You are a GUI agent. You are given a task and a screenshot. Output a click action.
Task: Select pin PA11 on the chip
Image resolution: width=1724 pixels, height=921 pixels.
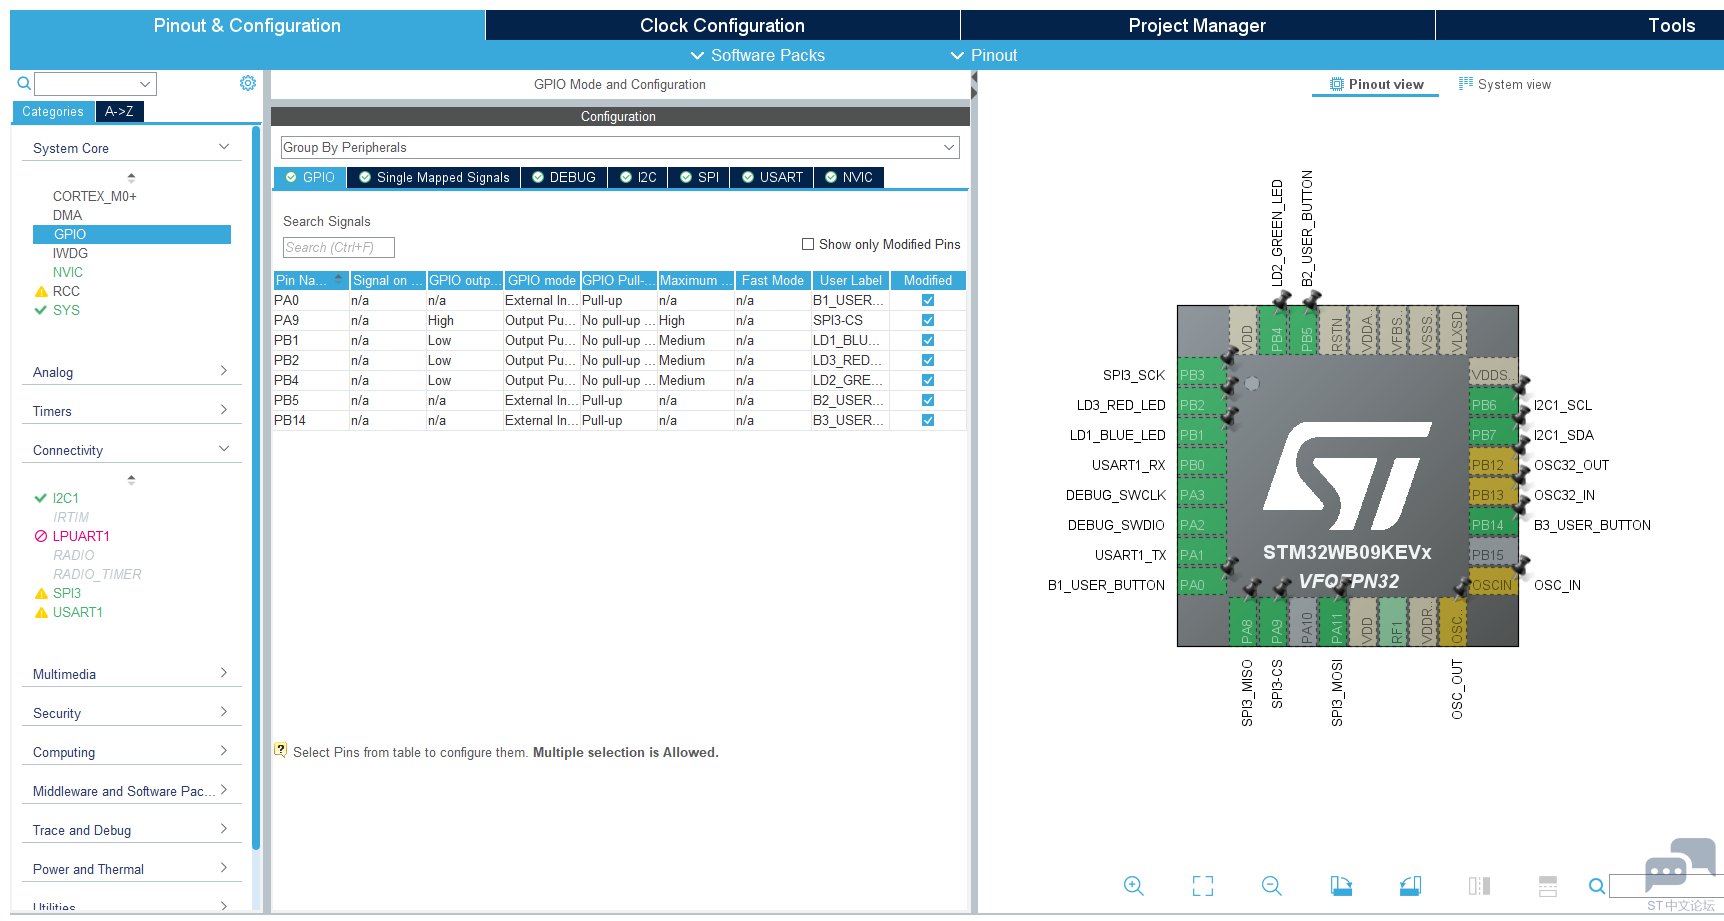tap(1334, 621)
